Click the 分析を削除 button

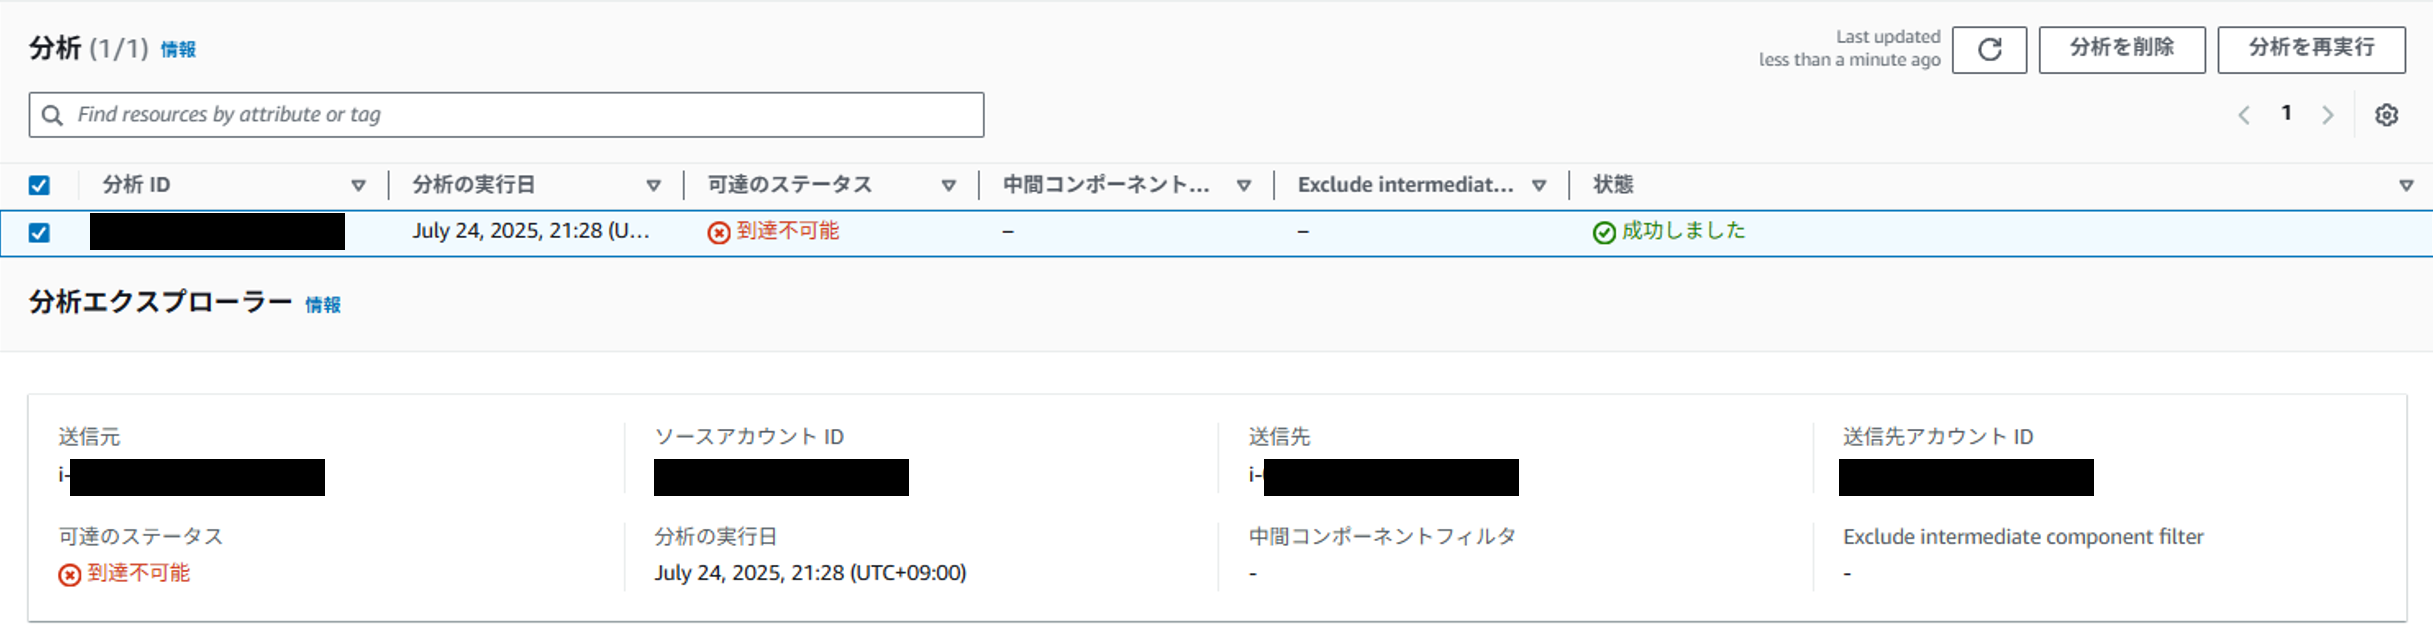pyautogui.click(x=2122, y=49)
